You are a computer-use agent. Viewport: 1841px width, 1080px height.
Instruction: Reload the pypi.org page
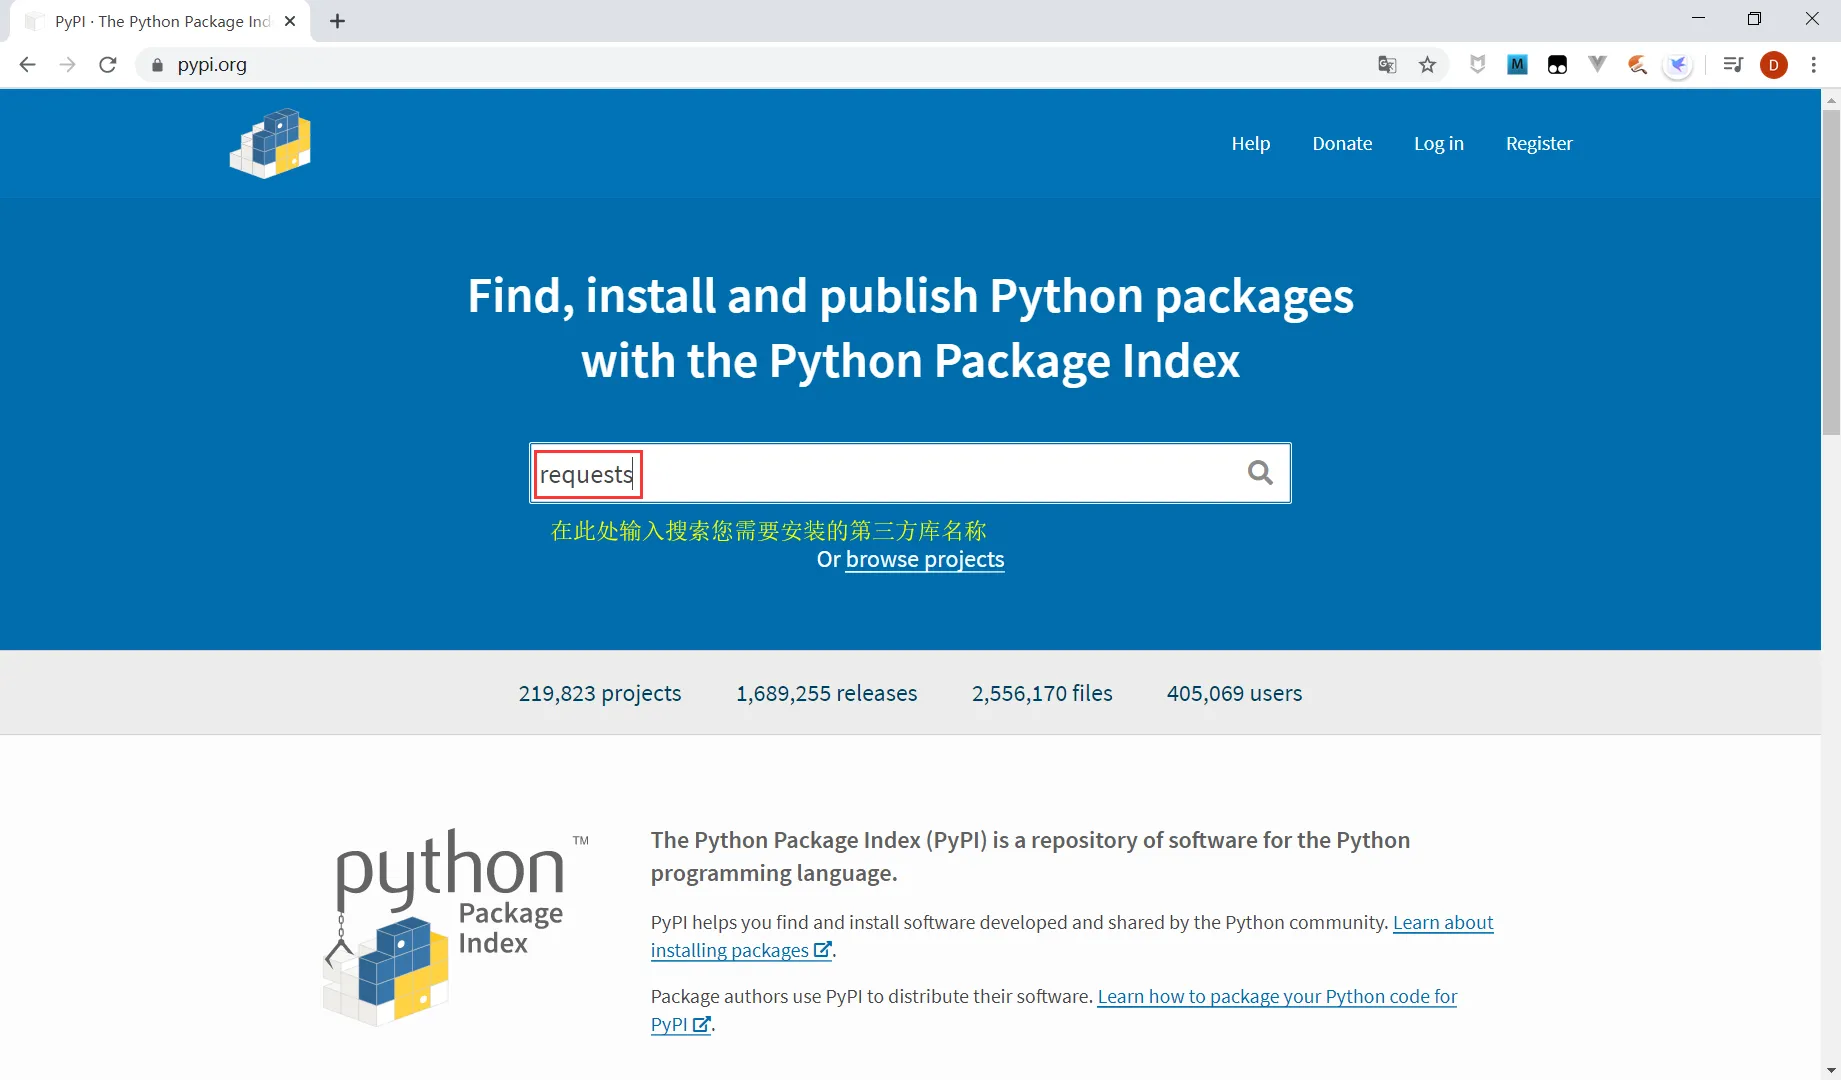[x=108, y=65]
